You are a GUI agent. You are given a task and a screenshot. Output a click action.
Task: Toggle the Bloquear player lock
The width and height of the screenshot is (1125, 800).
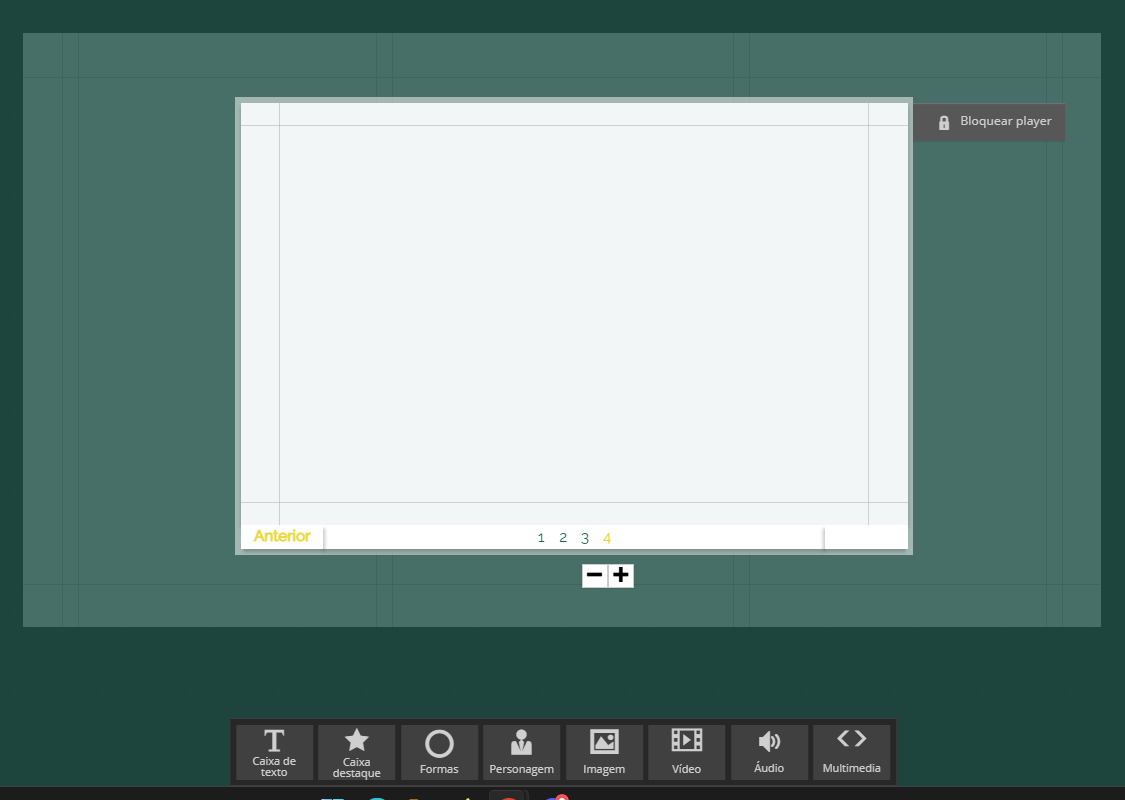989,122
